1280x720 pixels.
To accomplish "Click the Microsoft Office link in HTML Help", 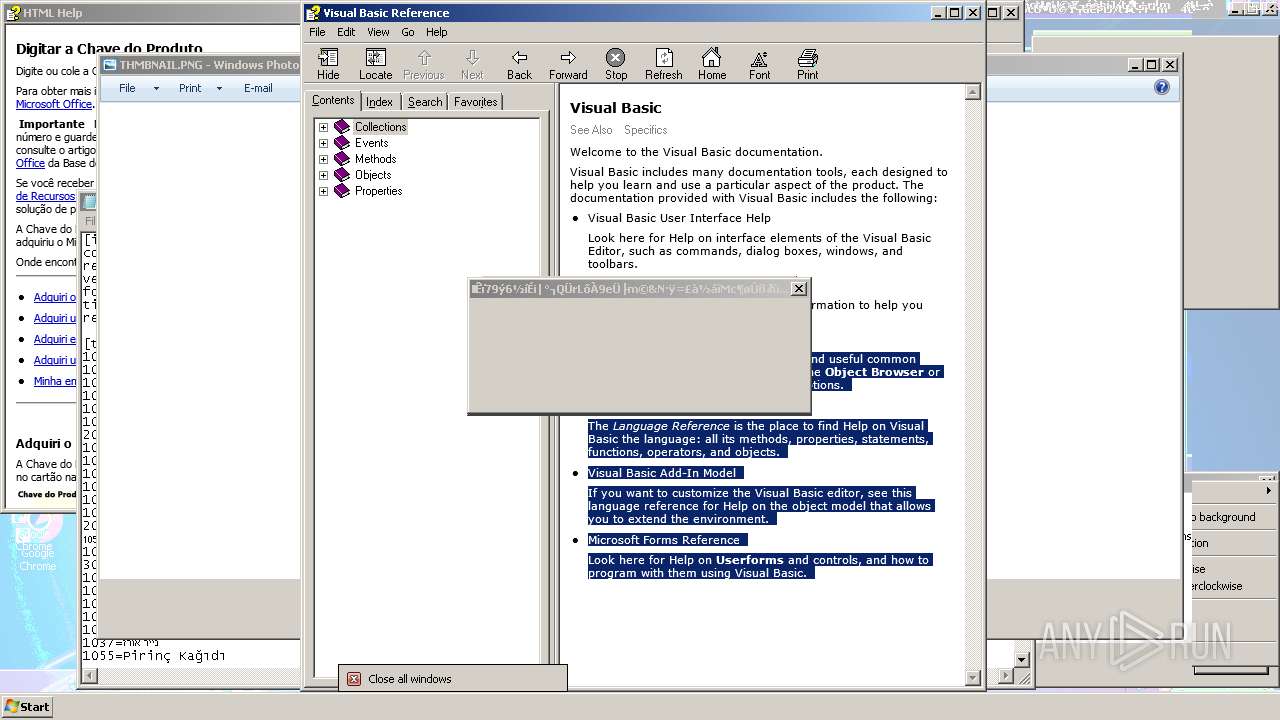I will tap(54, 104).
